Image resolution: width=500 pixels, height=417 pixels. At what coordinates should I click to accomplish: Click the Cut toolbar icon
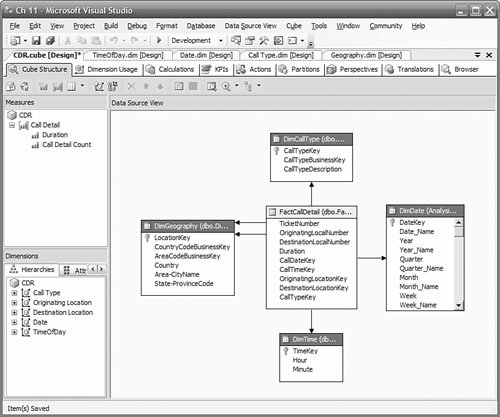point(68,41)
